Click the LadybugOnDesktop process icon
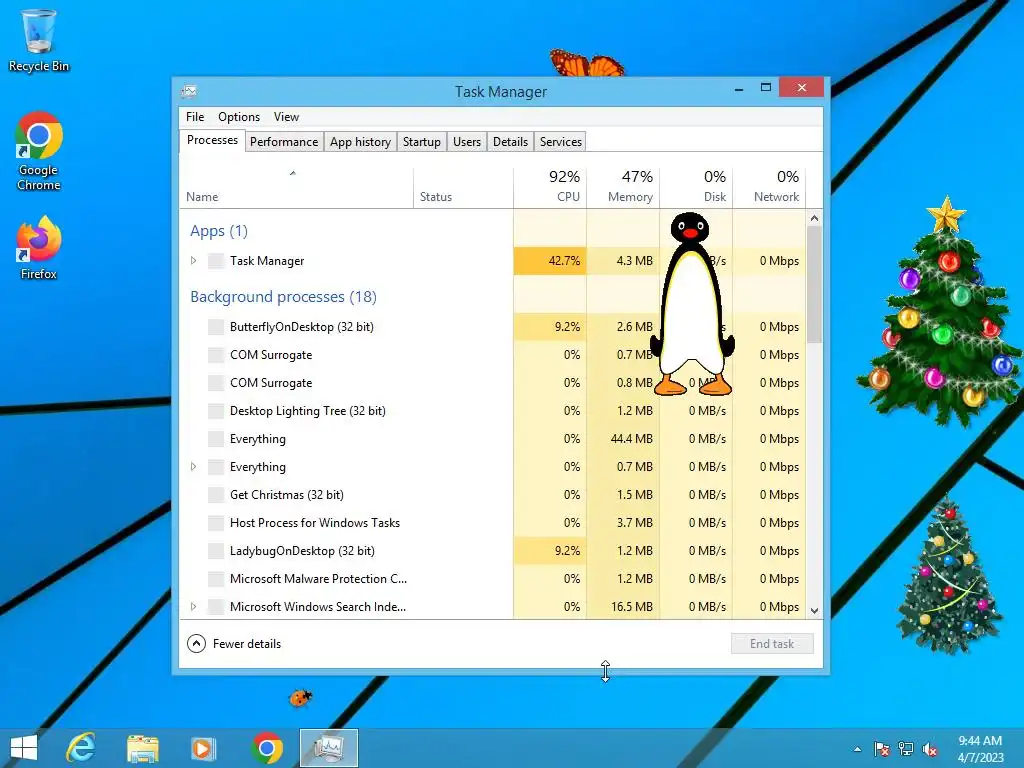 pyautogui.click(x=216, y=551)
